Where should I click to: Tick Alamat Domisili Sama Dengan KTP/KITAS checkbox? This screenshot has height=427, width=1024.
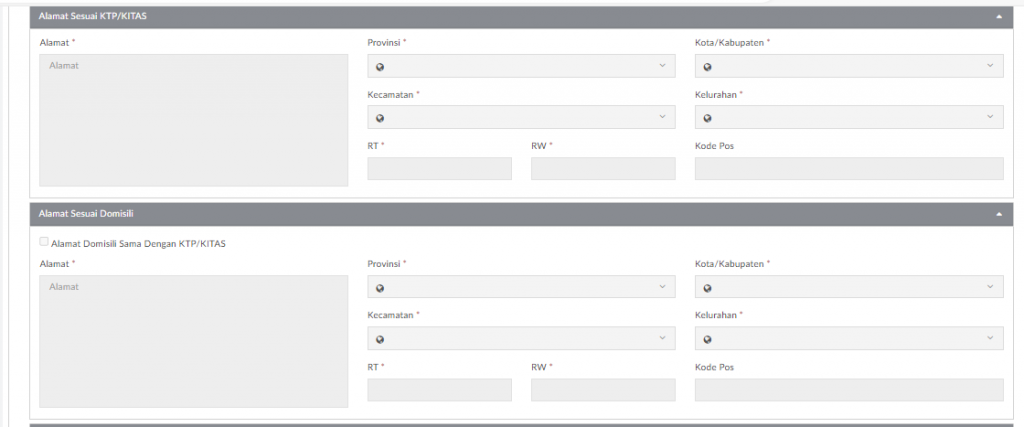pyautogui.click(x=44, y=242)
